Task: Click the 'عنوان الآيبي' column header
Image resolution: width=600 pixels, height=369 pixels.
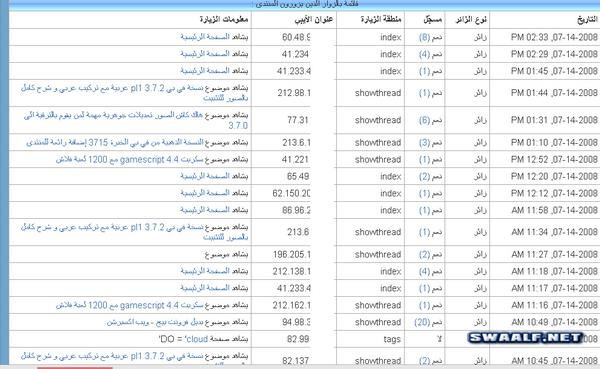Action: point(314,20)
